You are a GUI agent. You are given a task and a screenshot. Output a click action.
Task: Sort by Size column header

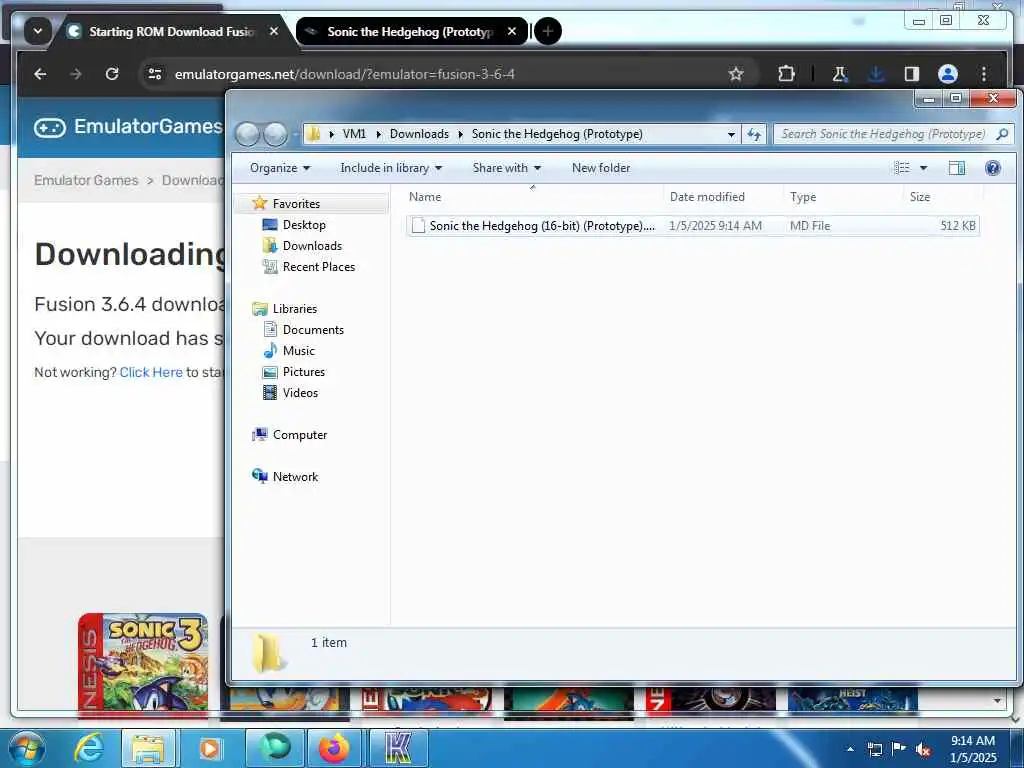tap(943, 197)
